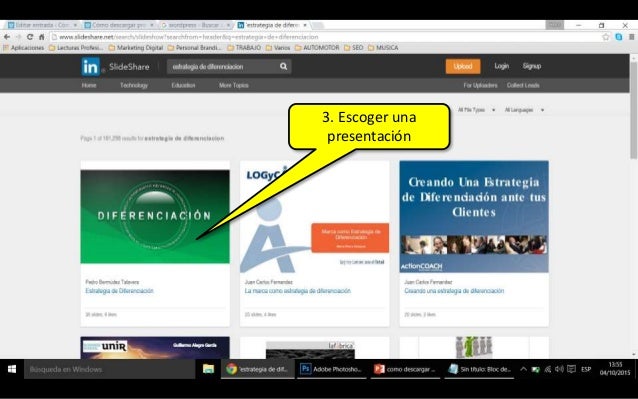Open browser home page icon

pos(42,37)
